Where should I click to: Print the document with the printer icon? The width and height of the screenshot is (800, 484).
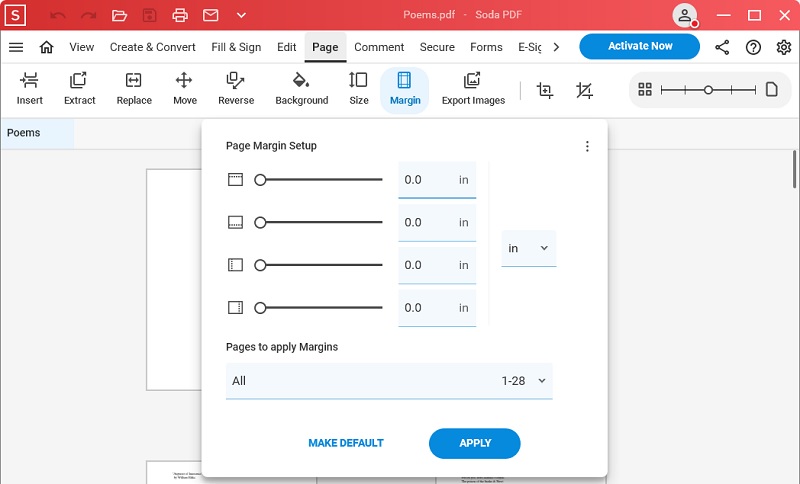pyautogui.click(x=180, y=15)
